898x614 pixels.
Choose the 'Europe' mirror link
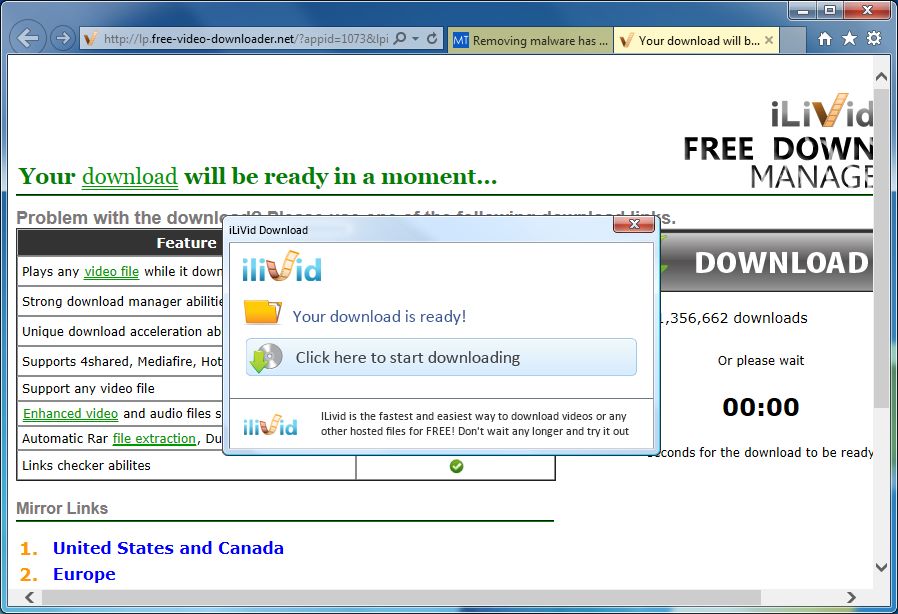point(84,574)
